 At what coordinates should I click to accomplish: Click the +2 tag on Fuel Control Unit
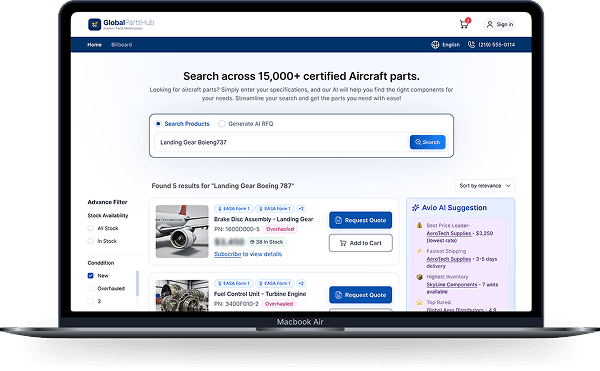click(x=301, y=283)
